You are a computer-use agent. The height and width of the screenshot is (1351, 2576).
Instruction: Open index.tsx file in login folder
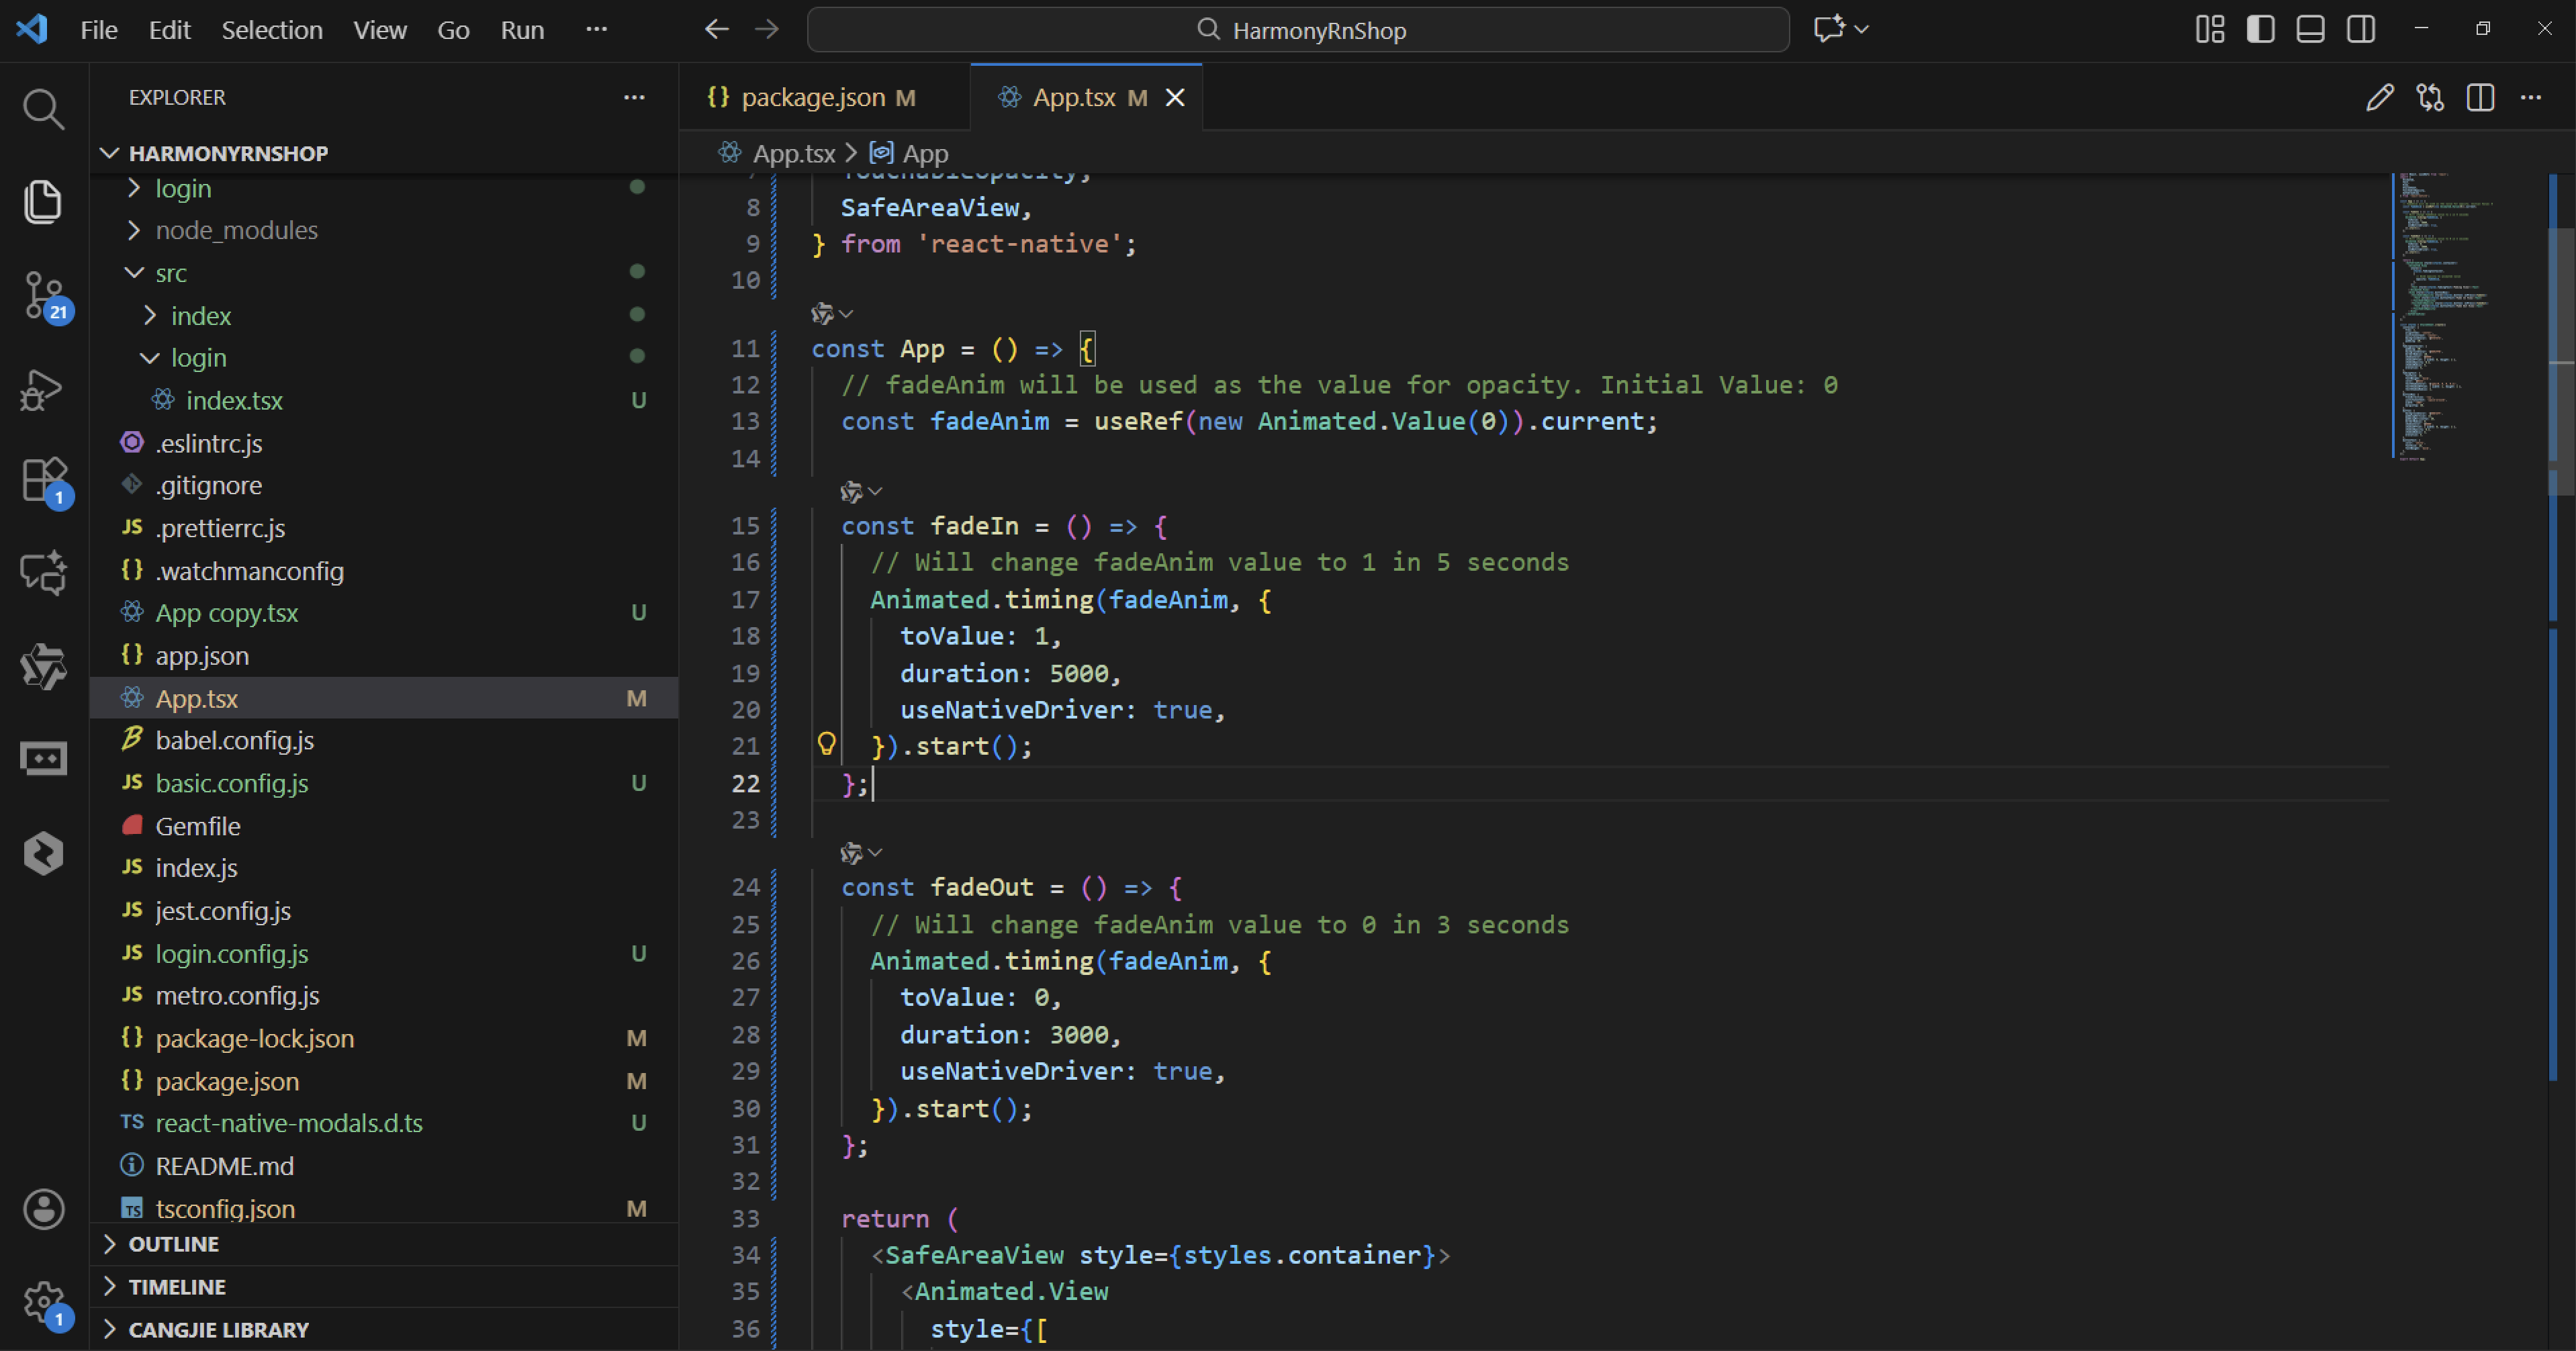[x=234, y=401]
